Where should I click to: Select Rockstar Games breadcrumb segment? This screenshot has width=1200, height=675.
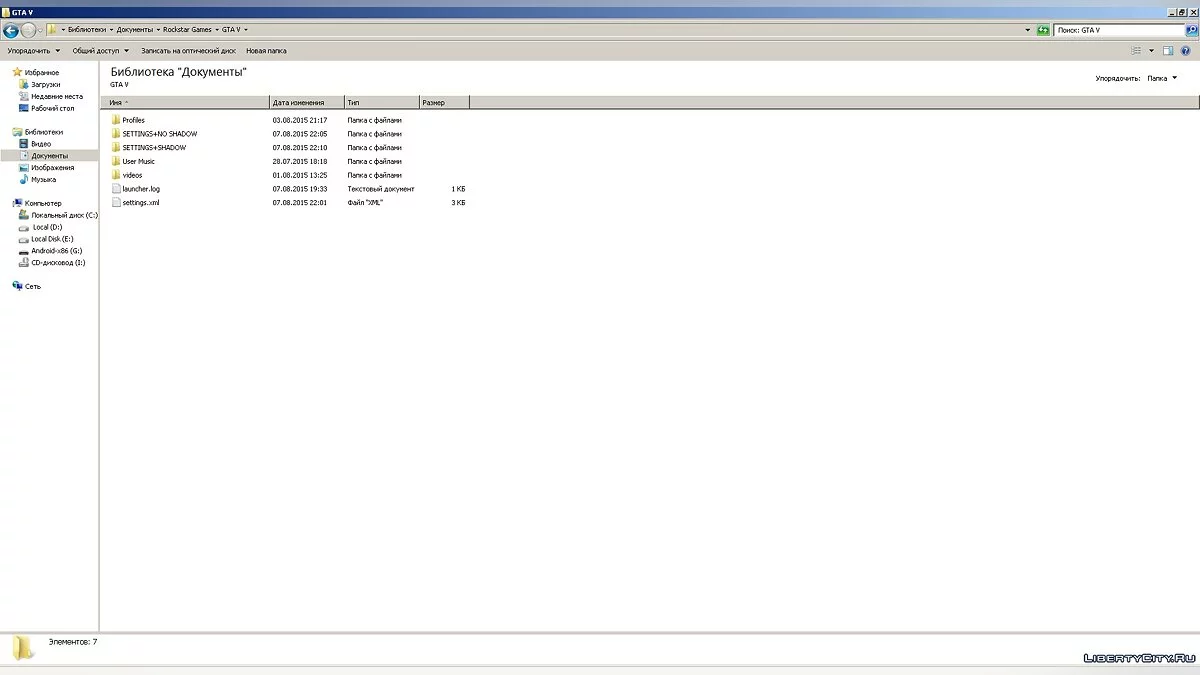point(187,30)
